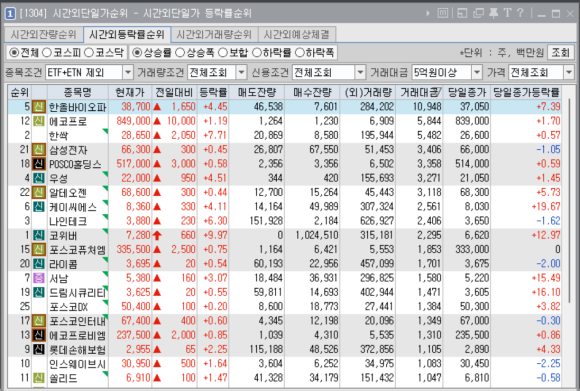Image resolution: width=580 pixels, height=391 pixels.
Task: Click the teal badge icon beside 코위버
Action: [x=39, y=235]
